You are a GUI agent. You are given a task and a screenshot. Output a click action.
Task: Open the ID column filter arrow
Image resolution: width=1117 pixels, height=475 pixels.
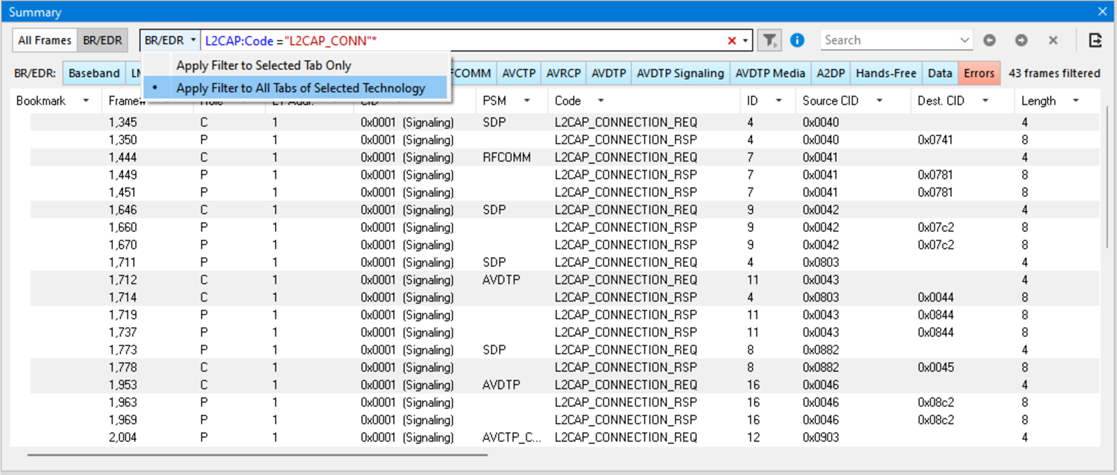pos(779,101)
